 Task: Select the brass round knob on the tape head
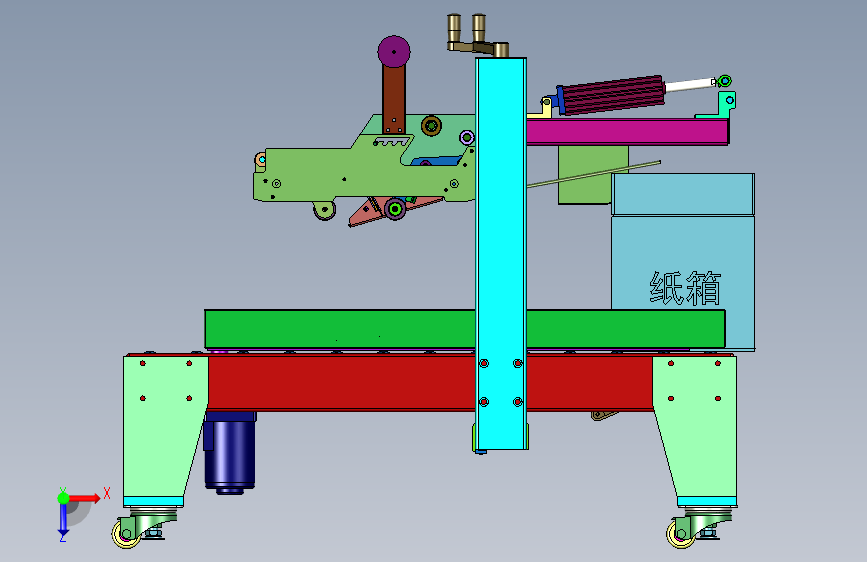[431, 126]
